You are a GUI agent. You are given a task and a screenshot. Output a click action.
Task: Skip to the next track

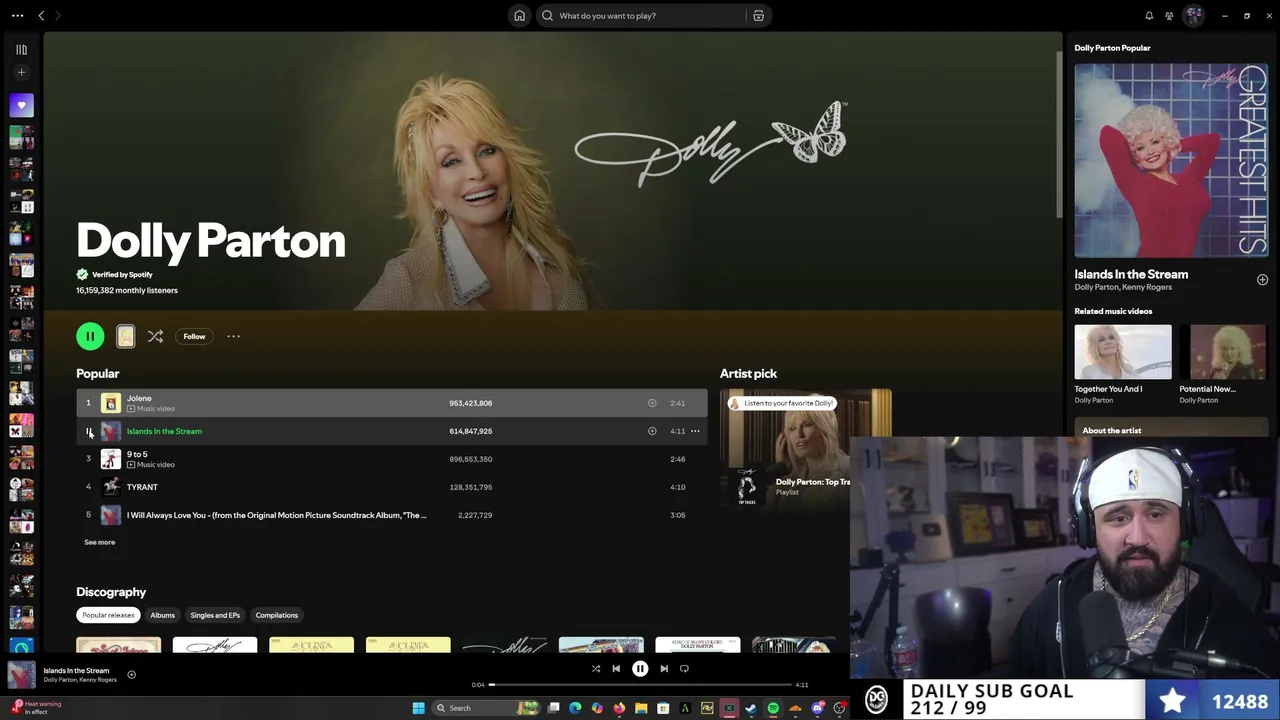(x=664, y=669)
